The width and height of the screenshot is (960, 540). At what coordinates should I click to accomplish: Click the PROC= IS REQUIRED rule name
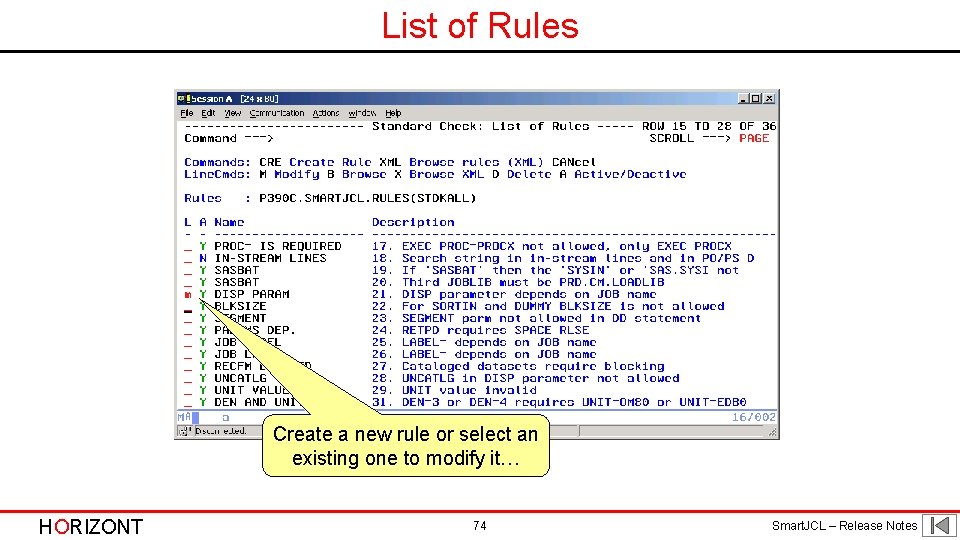coord(278,247)
